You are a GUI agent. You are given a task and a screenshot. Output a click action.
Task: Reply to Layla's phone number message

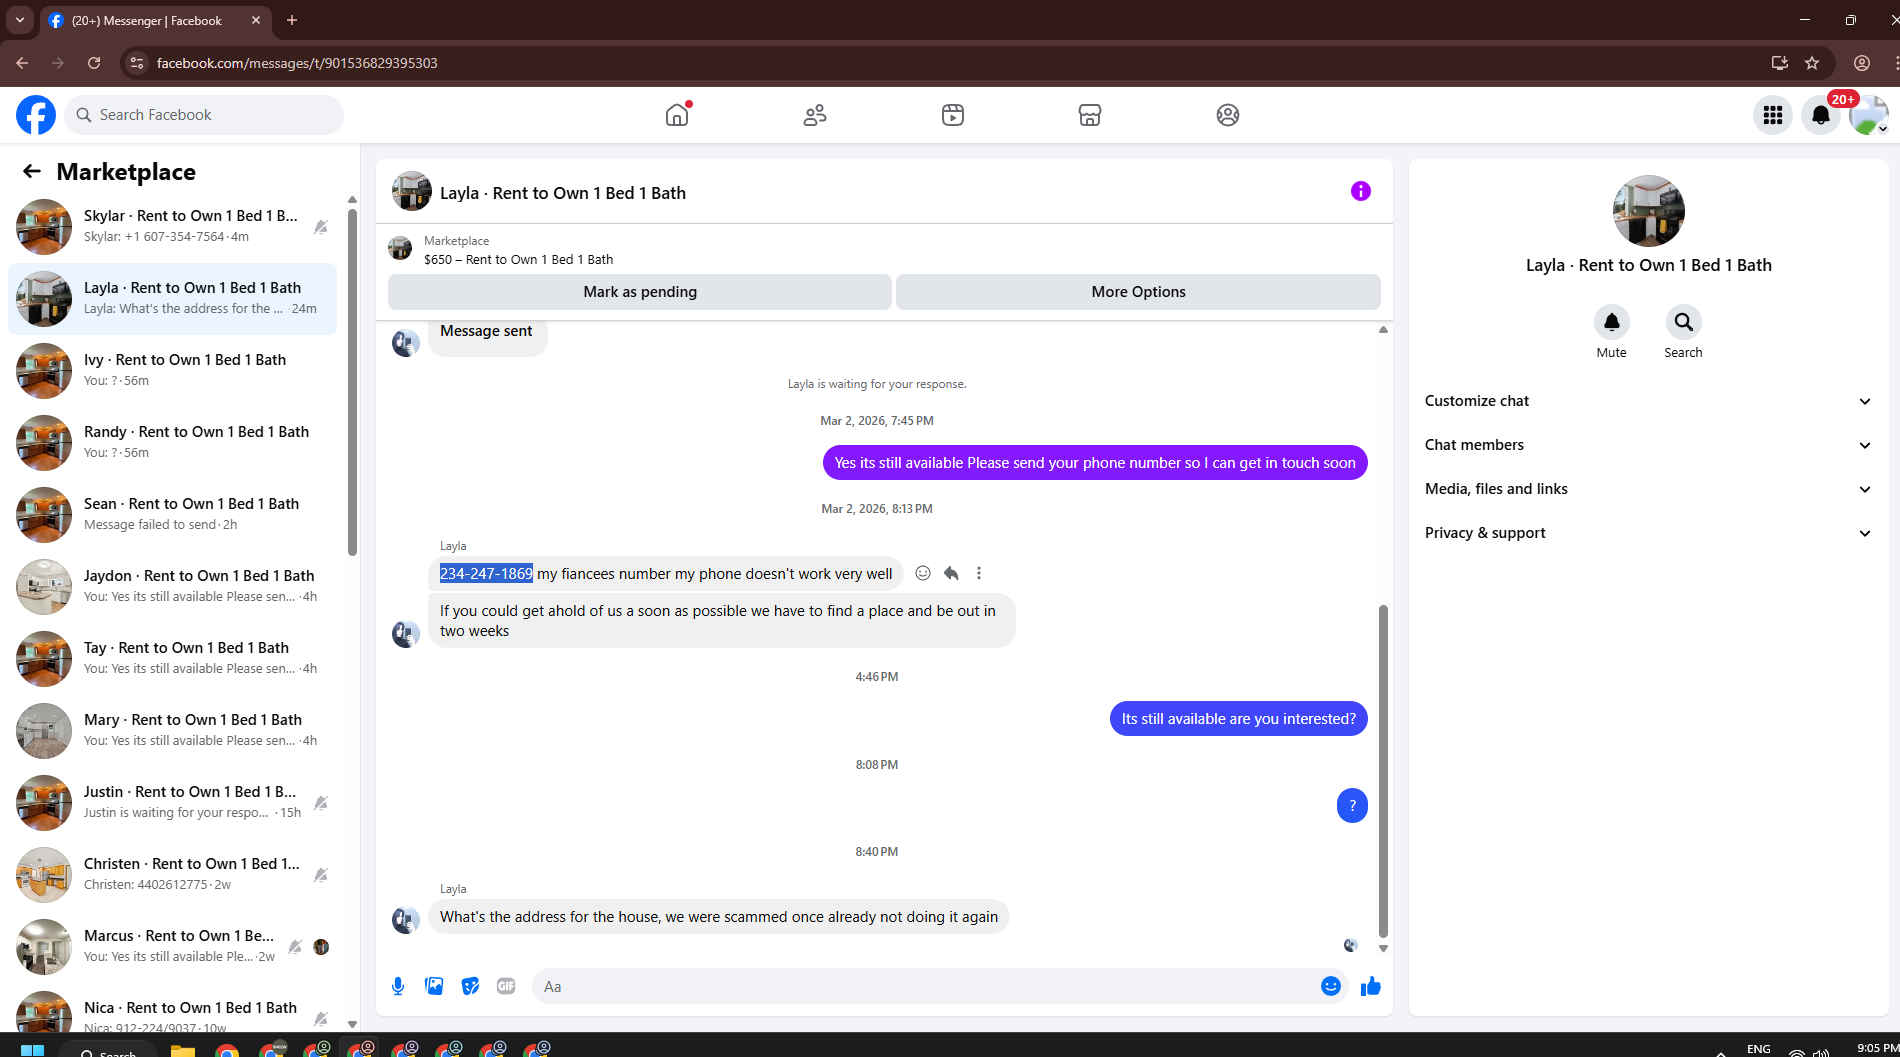point(951,573)
